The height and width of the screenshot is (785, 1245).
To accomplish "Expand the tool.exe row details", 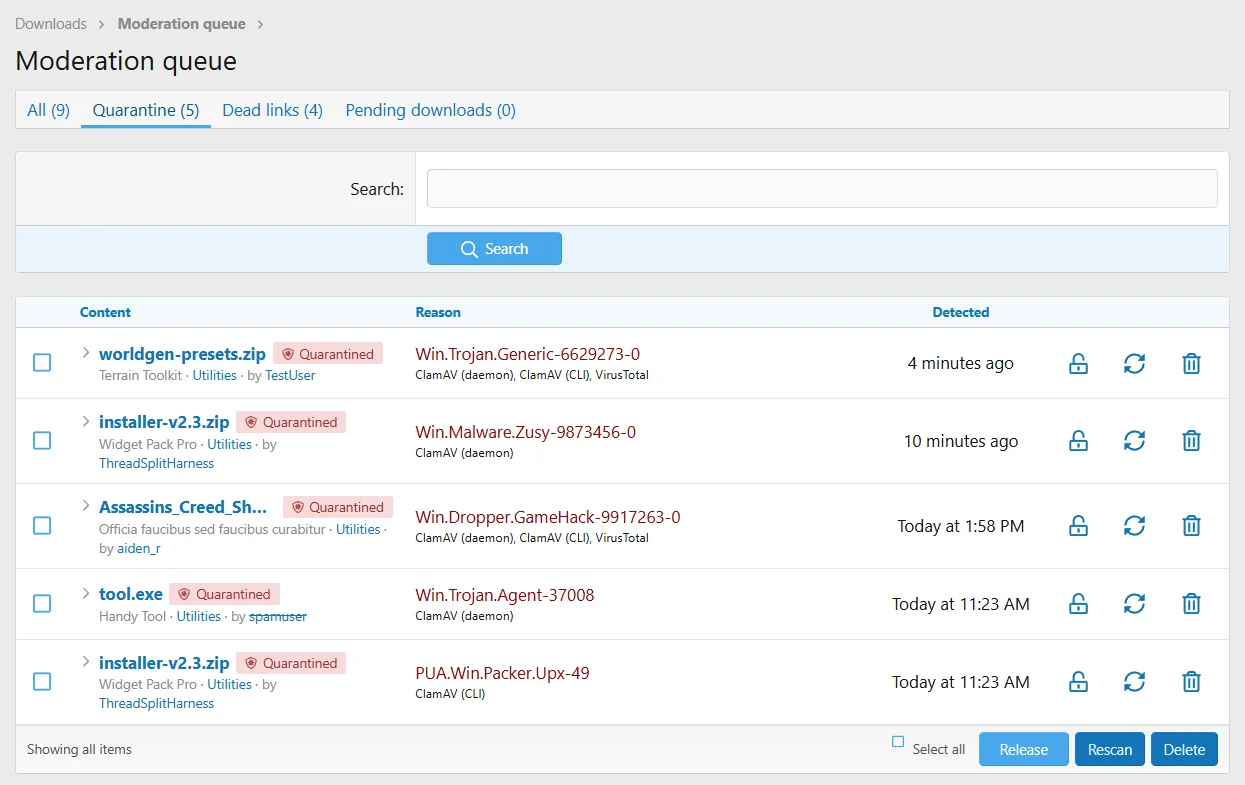I will click(x=86, y=593).
